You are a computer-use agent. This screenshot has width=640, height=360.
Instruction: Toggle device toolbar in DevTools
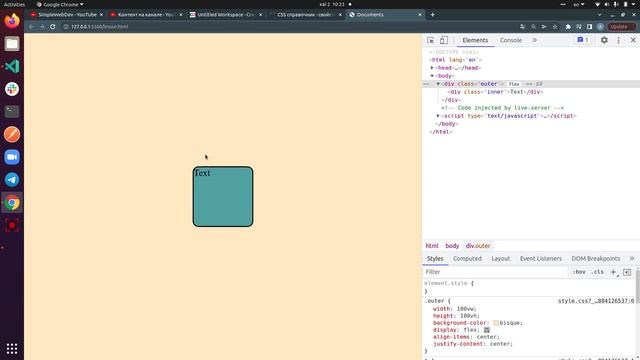[444, 40]
